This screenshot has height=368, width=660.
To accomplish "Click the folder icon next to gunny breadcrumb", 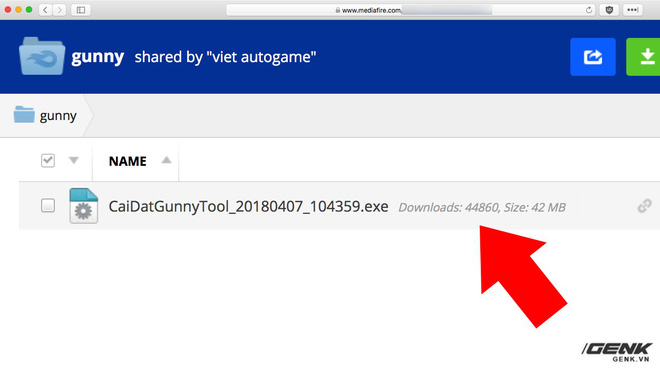I will 24,115.
